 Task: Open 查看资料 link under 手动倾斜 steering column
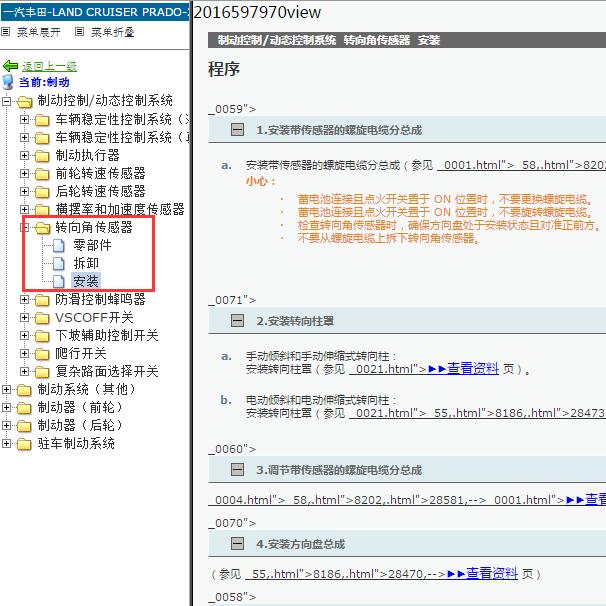(463, 369)
